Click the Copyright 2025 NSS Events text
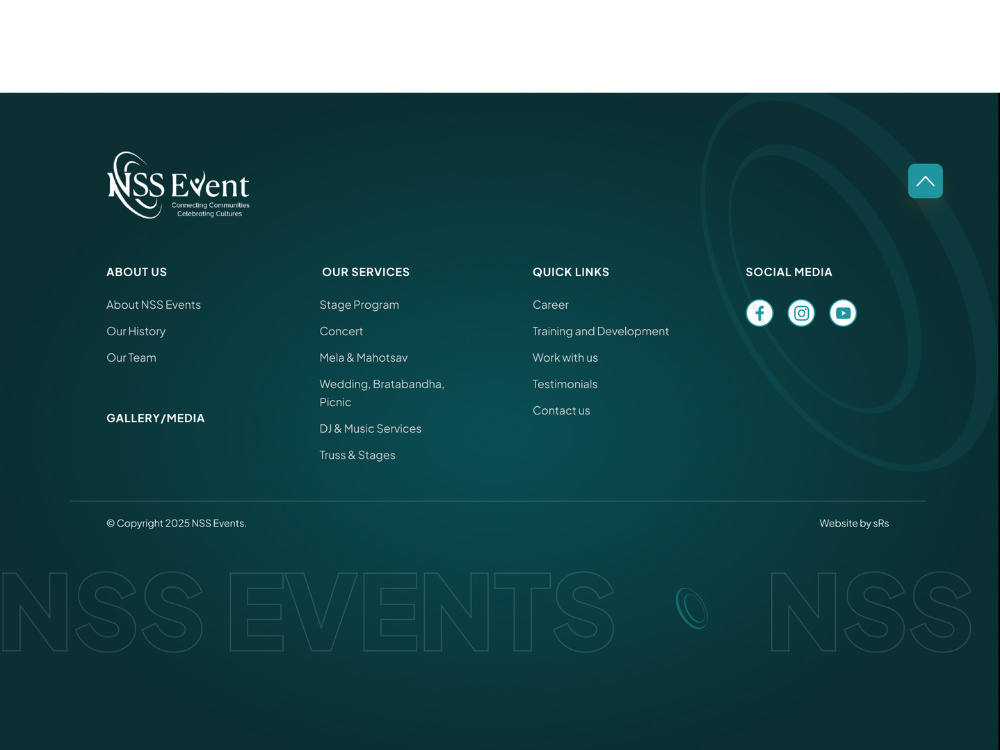Image resolution: width=1000 pixels, height=750 pixels. 177,524
